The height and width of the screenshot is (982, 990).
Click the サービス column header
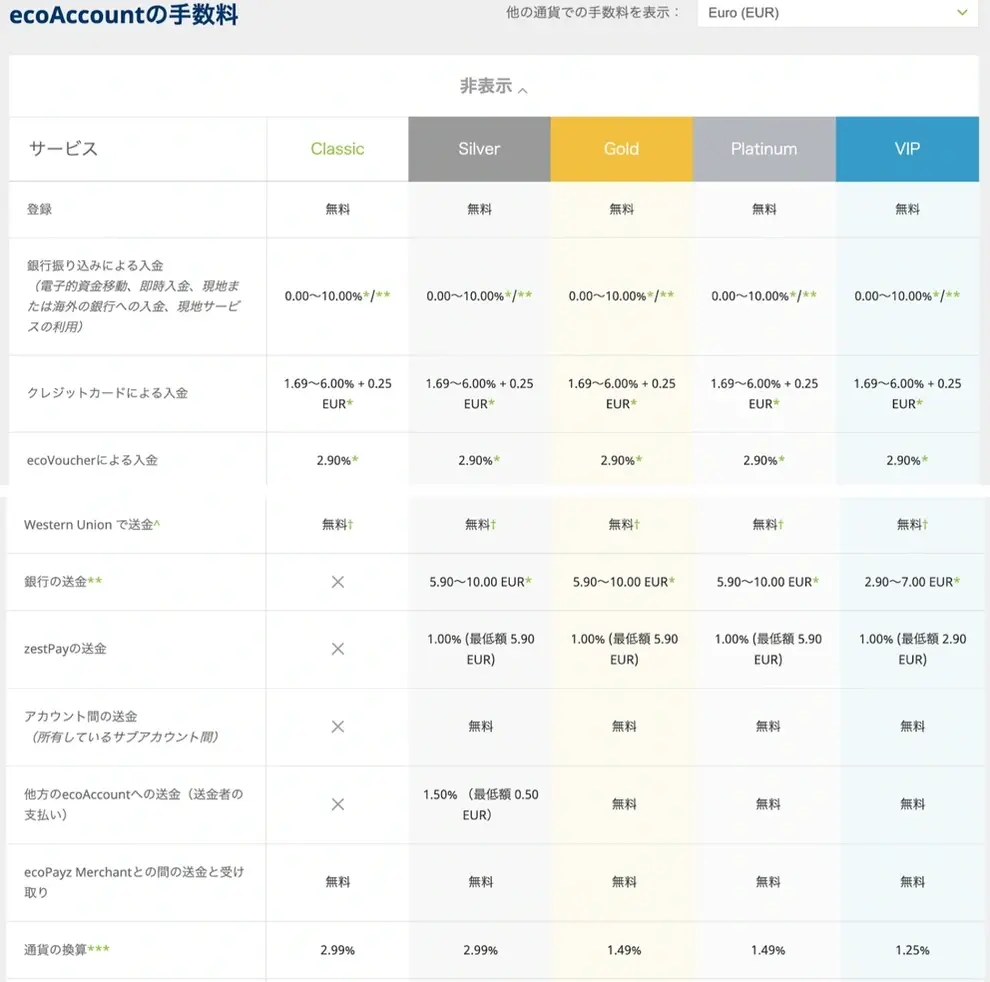click(63, 149)
